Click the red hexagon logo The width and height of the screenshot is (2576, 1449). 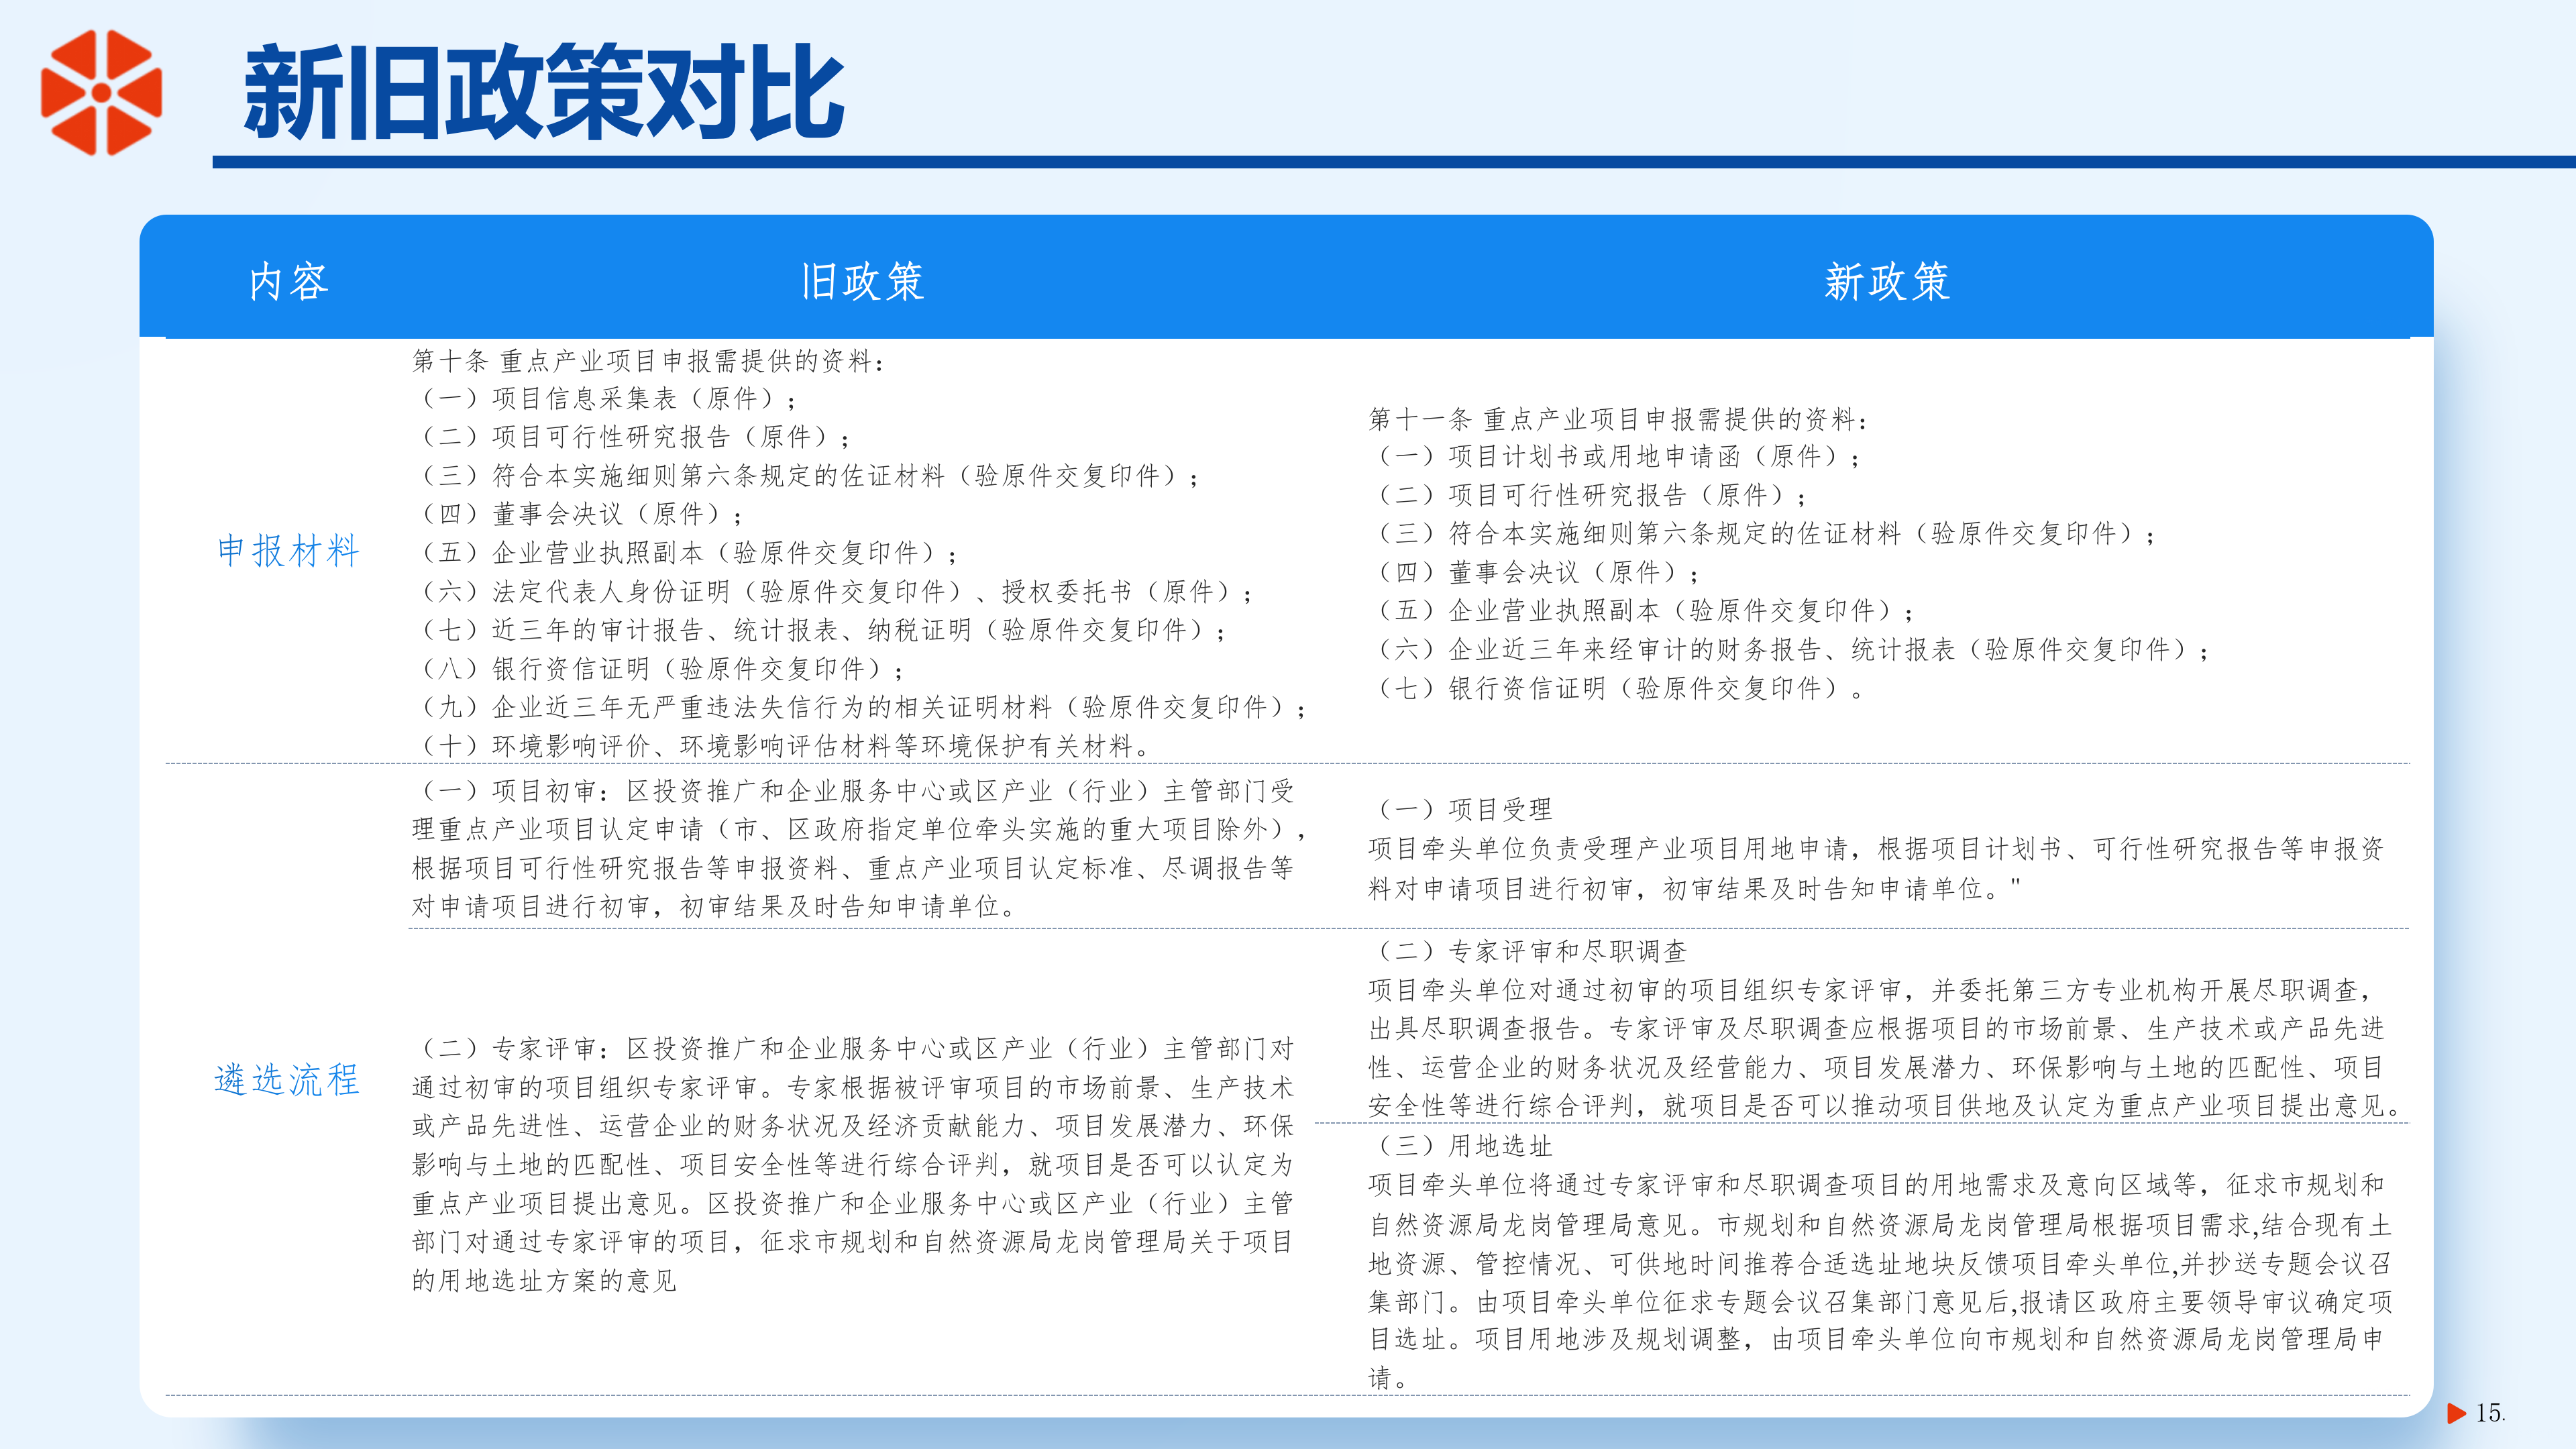101,92
